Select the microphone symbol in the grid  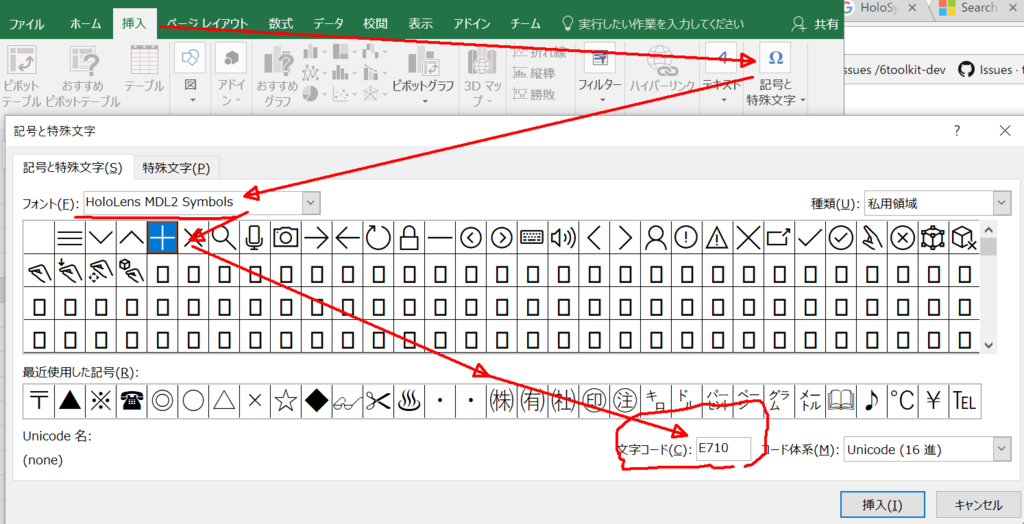pyautogui.click(x=255, y=238)
